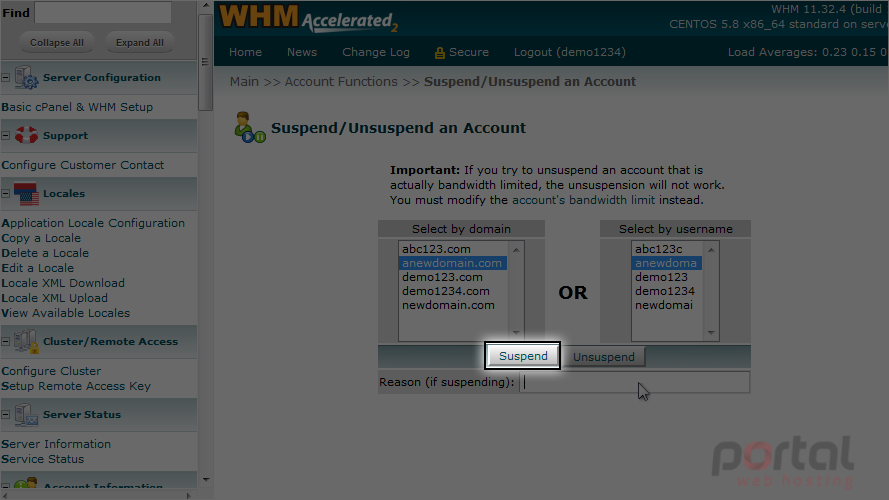
Task: Select demo1234 in the username list
Action: [x=667, y=291]
